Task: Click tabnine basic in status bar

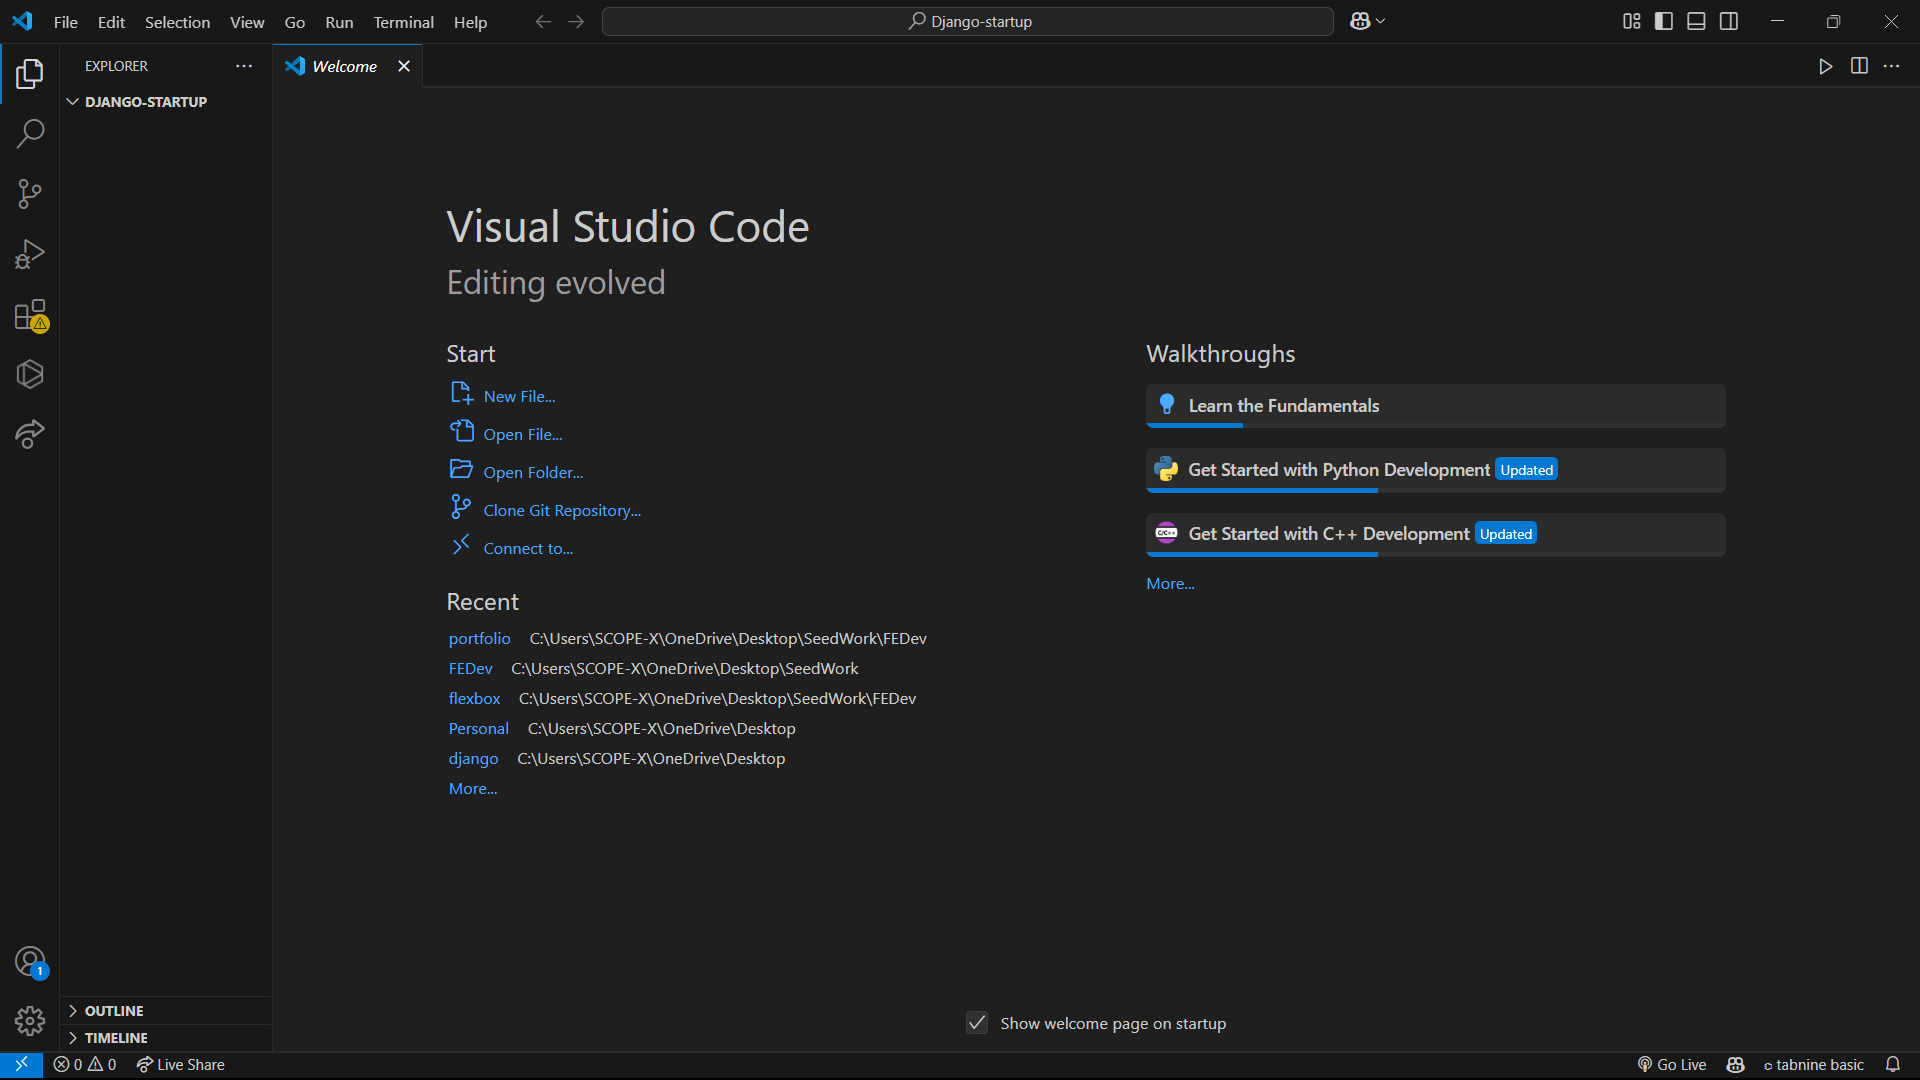Action: tap(1813, 1065)
